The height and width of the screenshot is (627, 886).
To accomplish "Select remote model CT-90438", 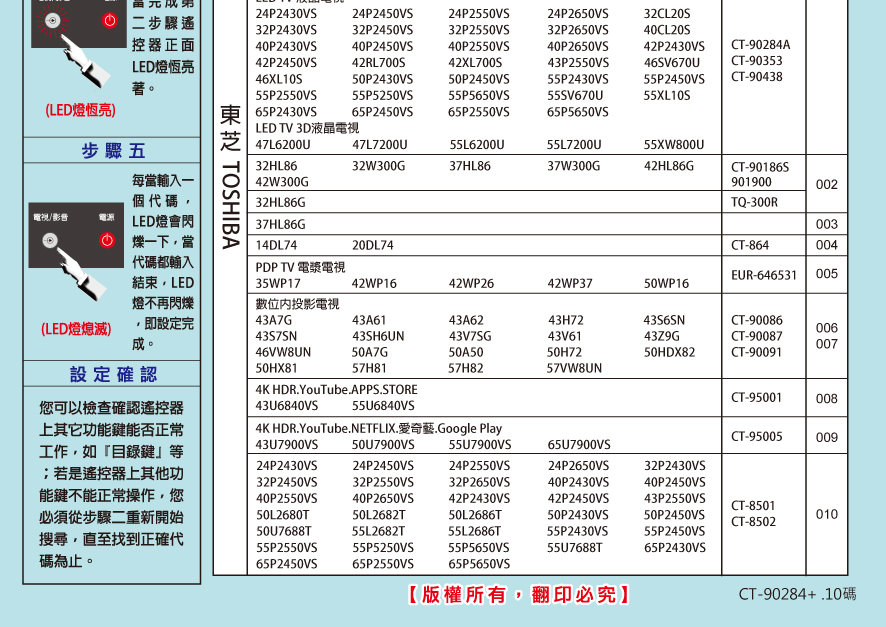I will coord(757,76).
